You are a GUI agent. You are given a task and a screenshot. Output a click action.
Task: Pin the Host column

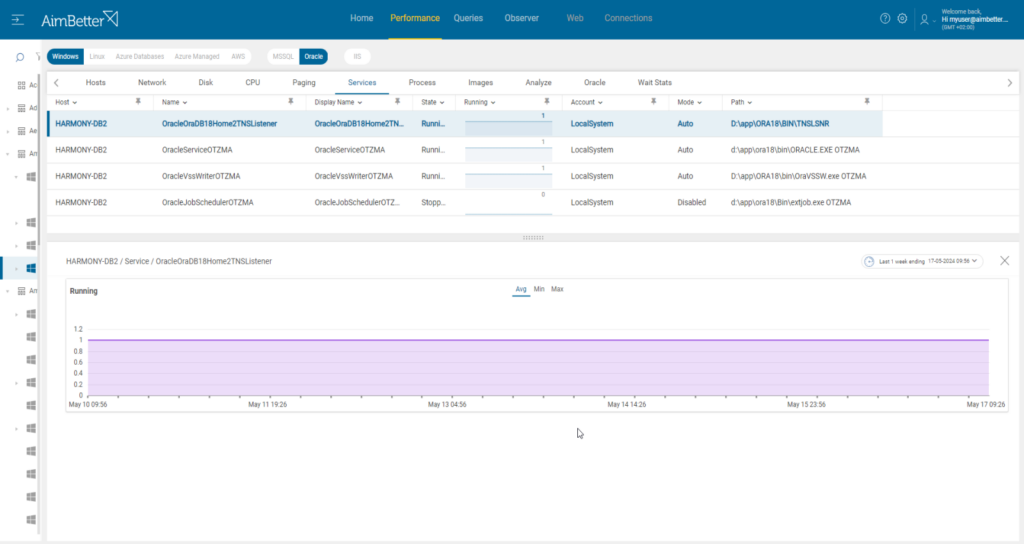tap(138, 102)
